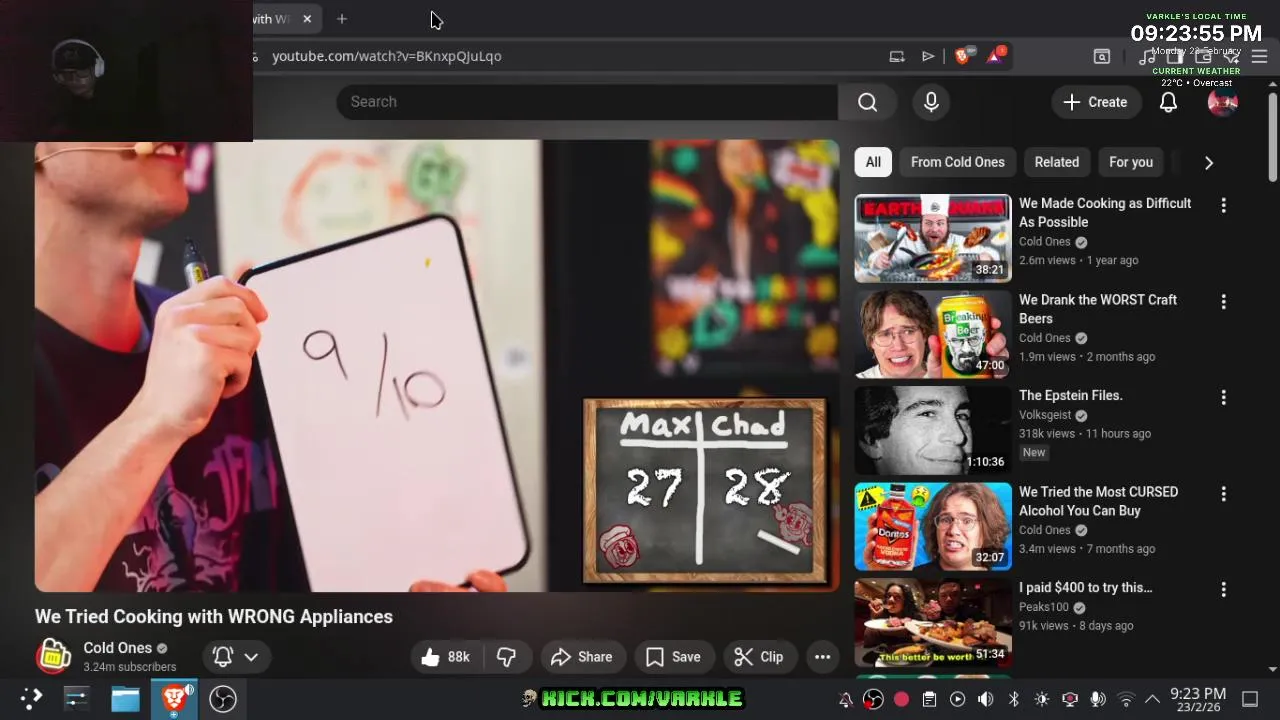Viewport: 1280px width, 720px height.
Task: Open OBS Studio from the taskbar
Action: [222, 698]
